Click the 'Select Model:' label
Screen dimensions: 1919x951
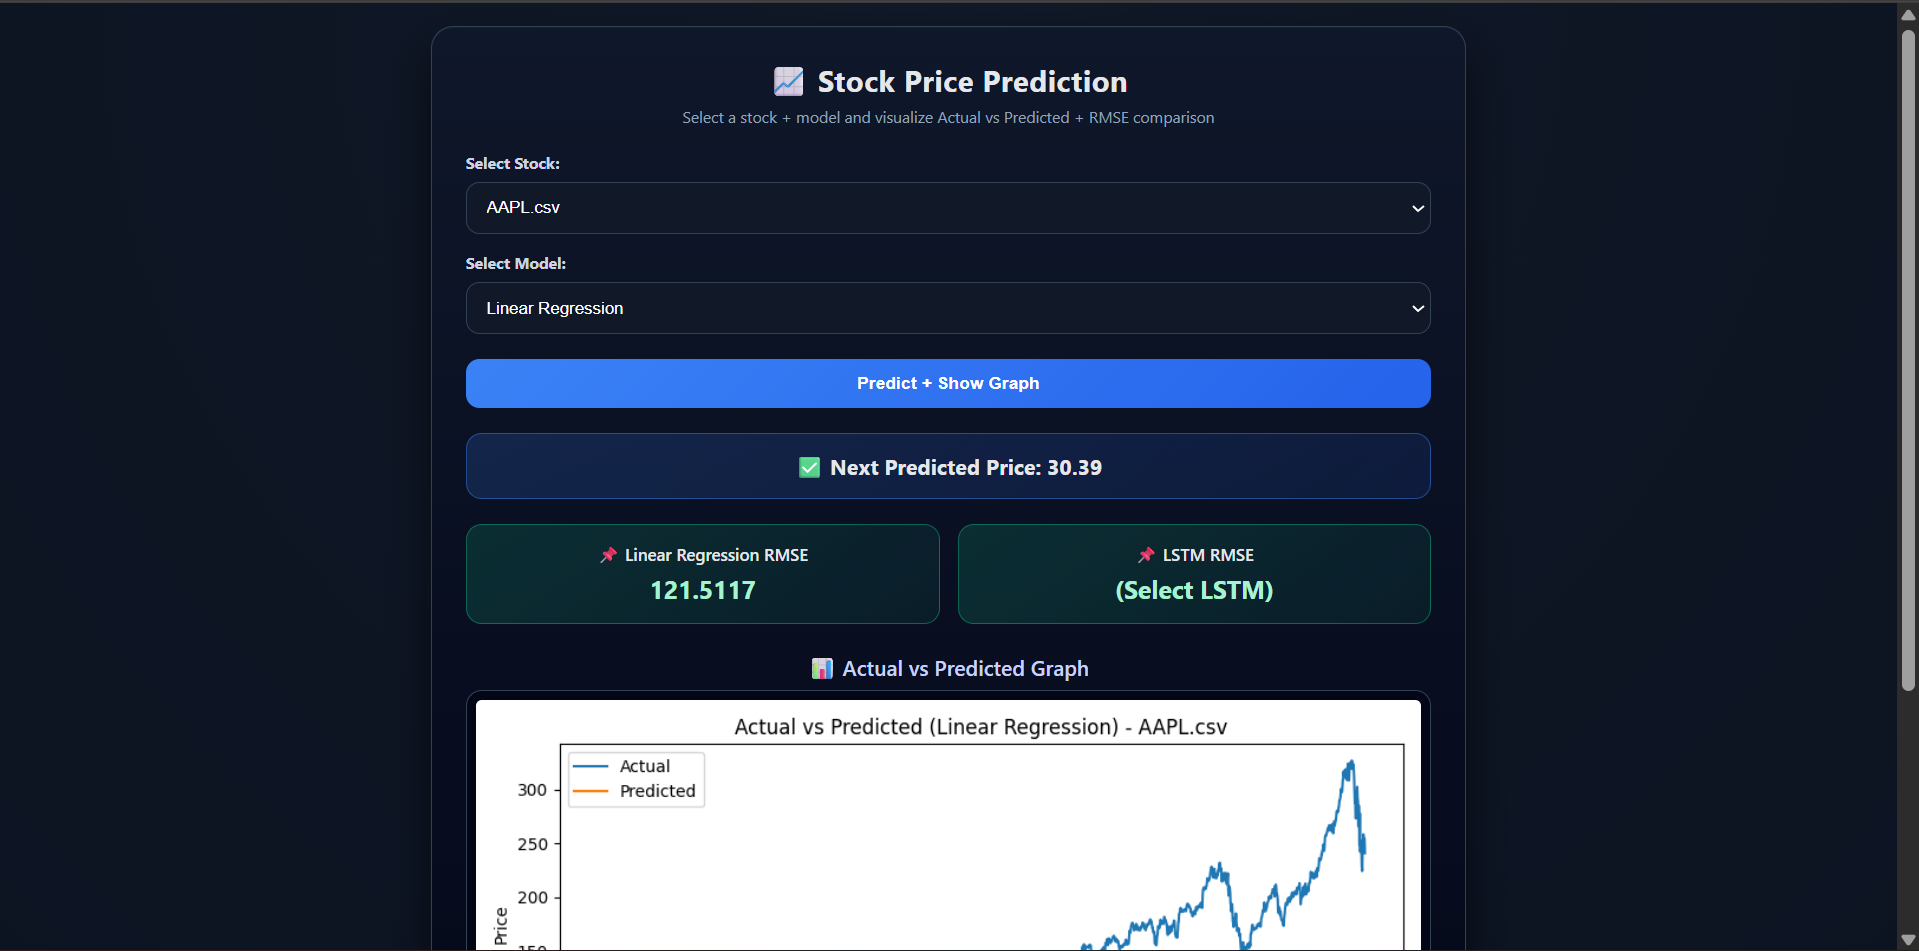pos(515,264)
